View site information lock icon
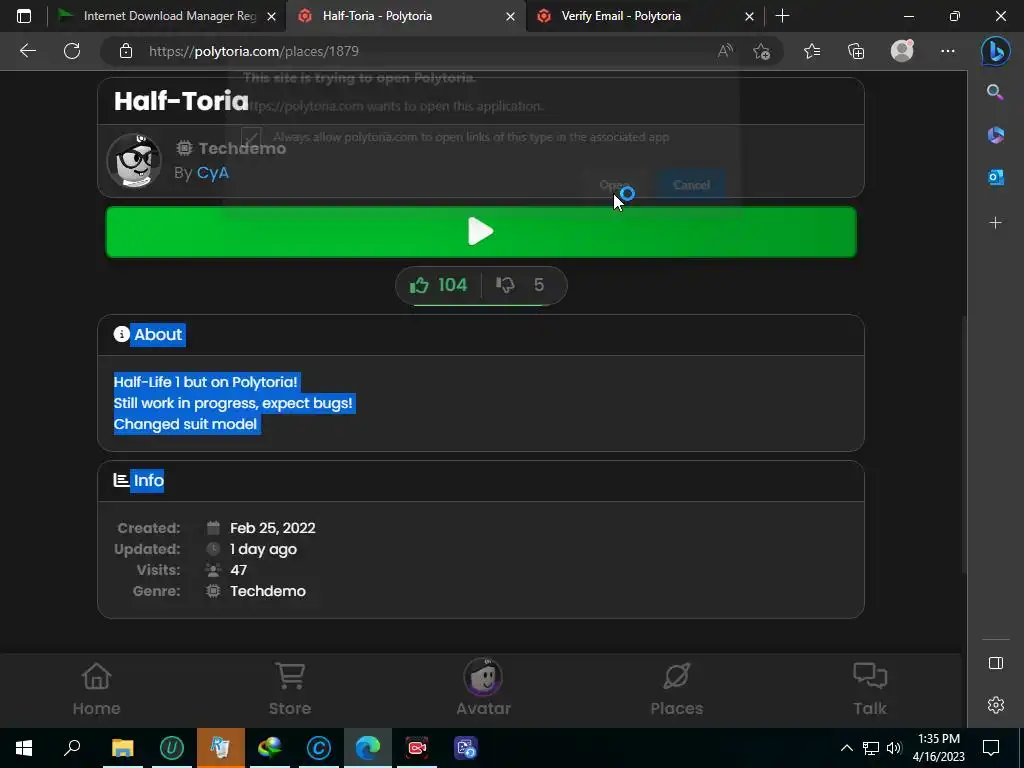This screenshot has height=768, width=1024. (x=126, y=51)
